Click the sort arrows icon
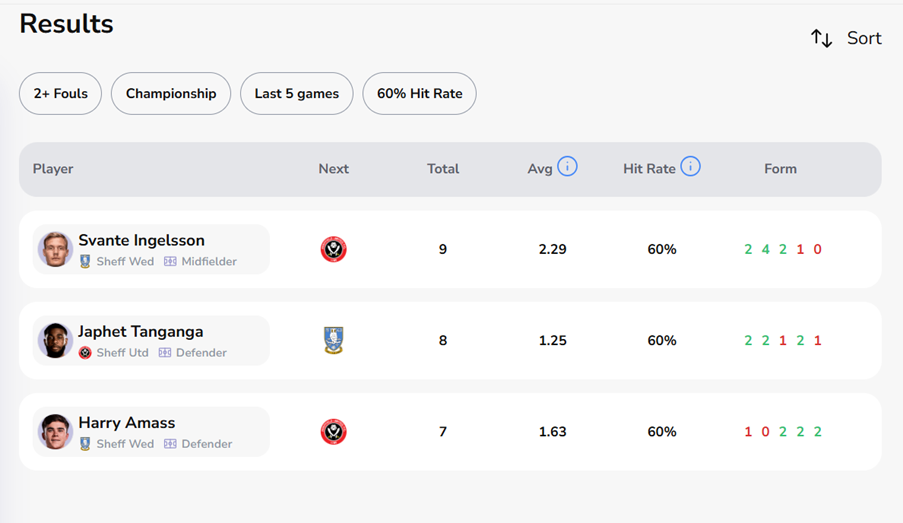 [821, 38]
